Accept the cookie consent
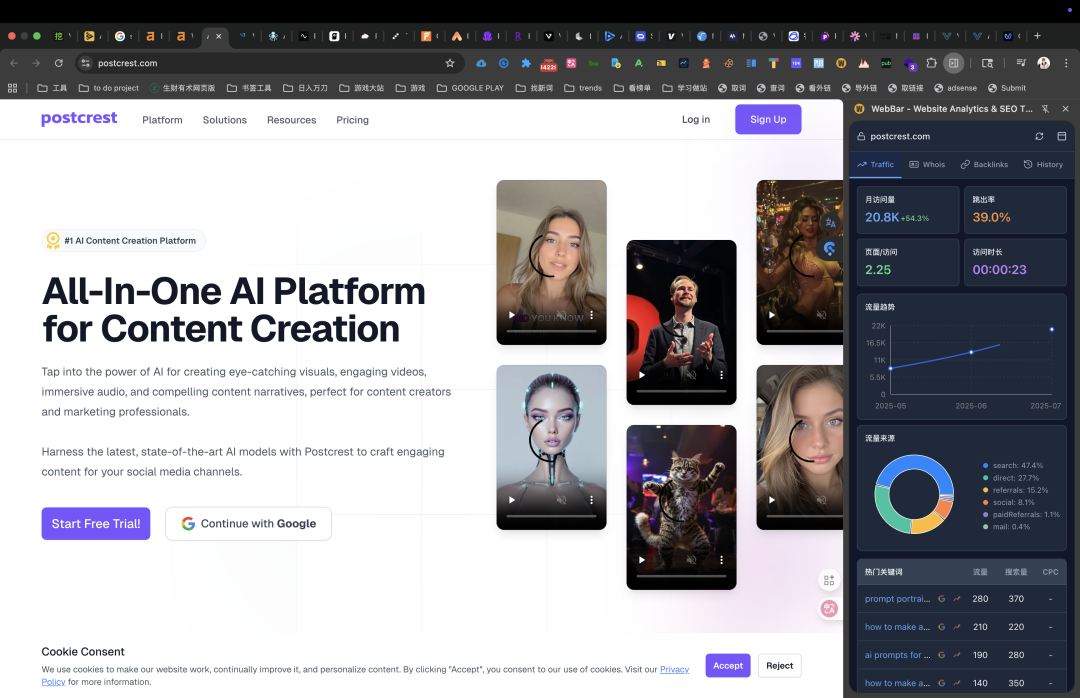Image resolution: width=1080 pixels, height=698 pixels. (x=728, y=666)
